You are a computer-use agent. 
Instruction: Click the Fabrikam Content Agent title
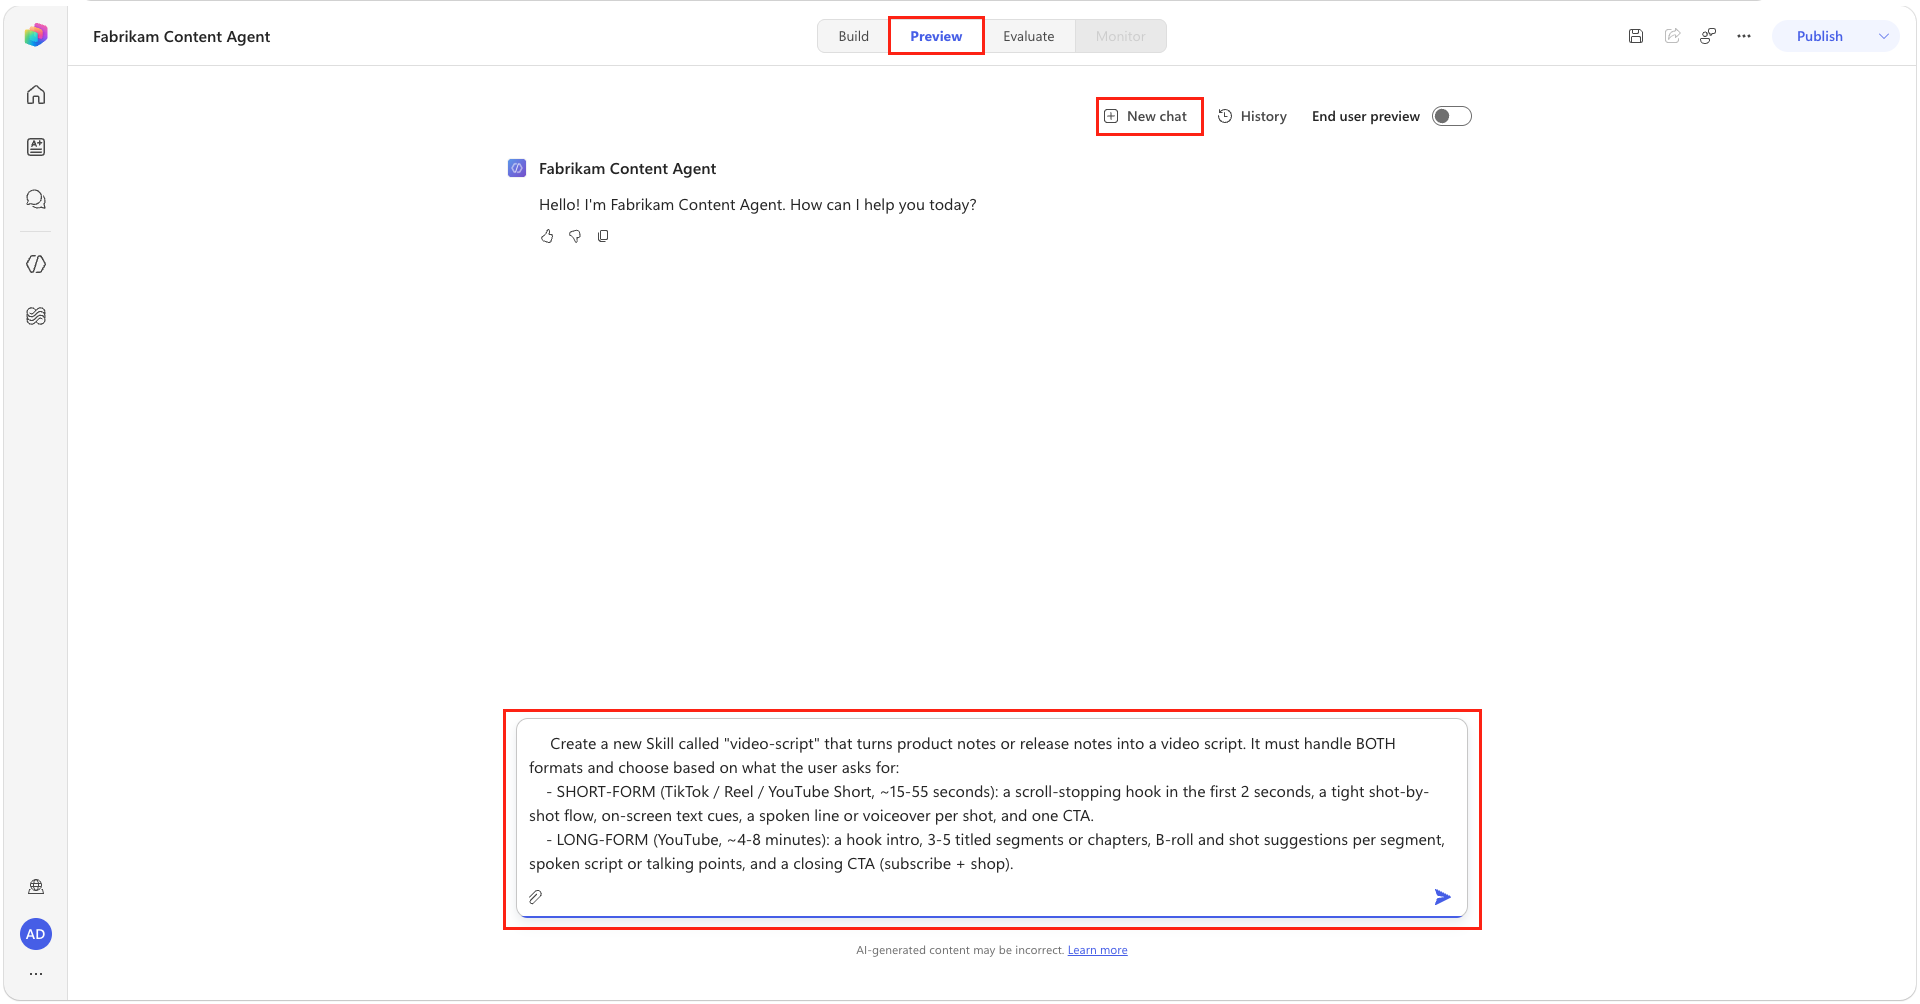coord(181,36)
